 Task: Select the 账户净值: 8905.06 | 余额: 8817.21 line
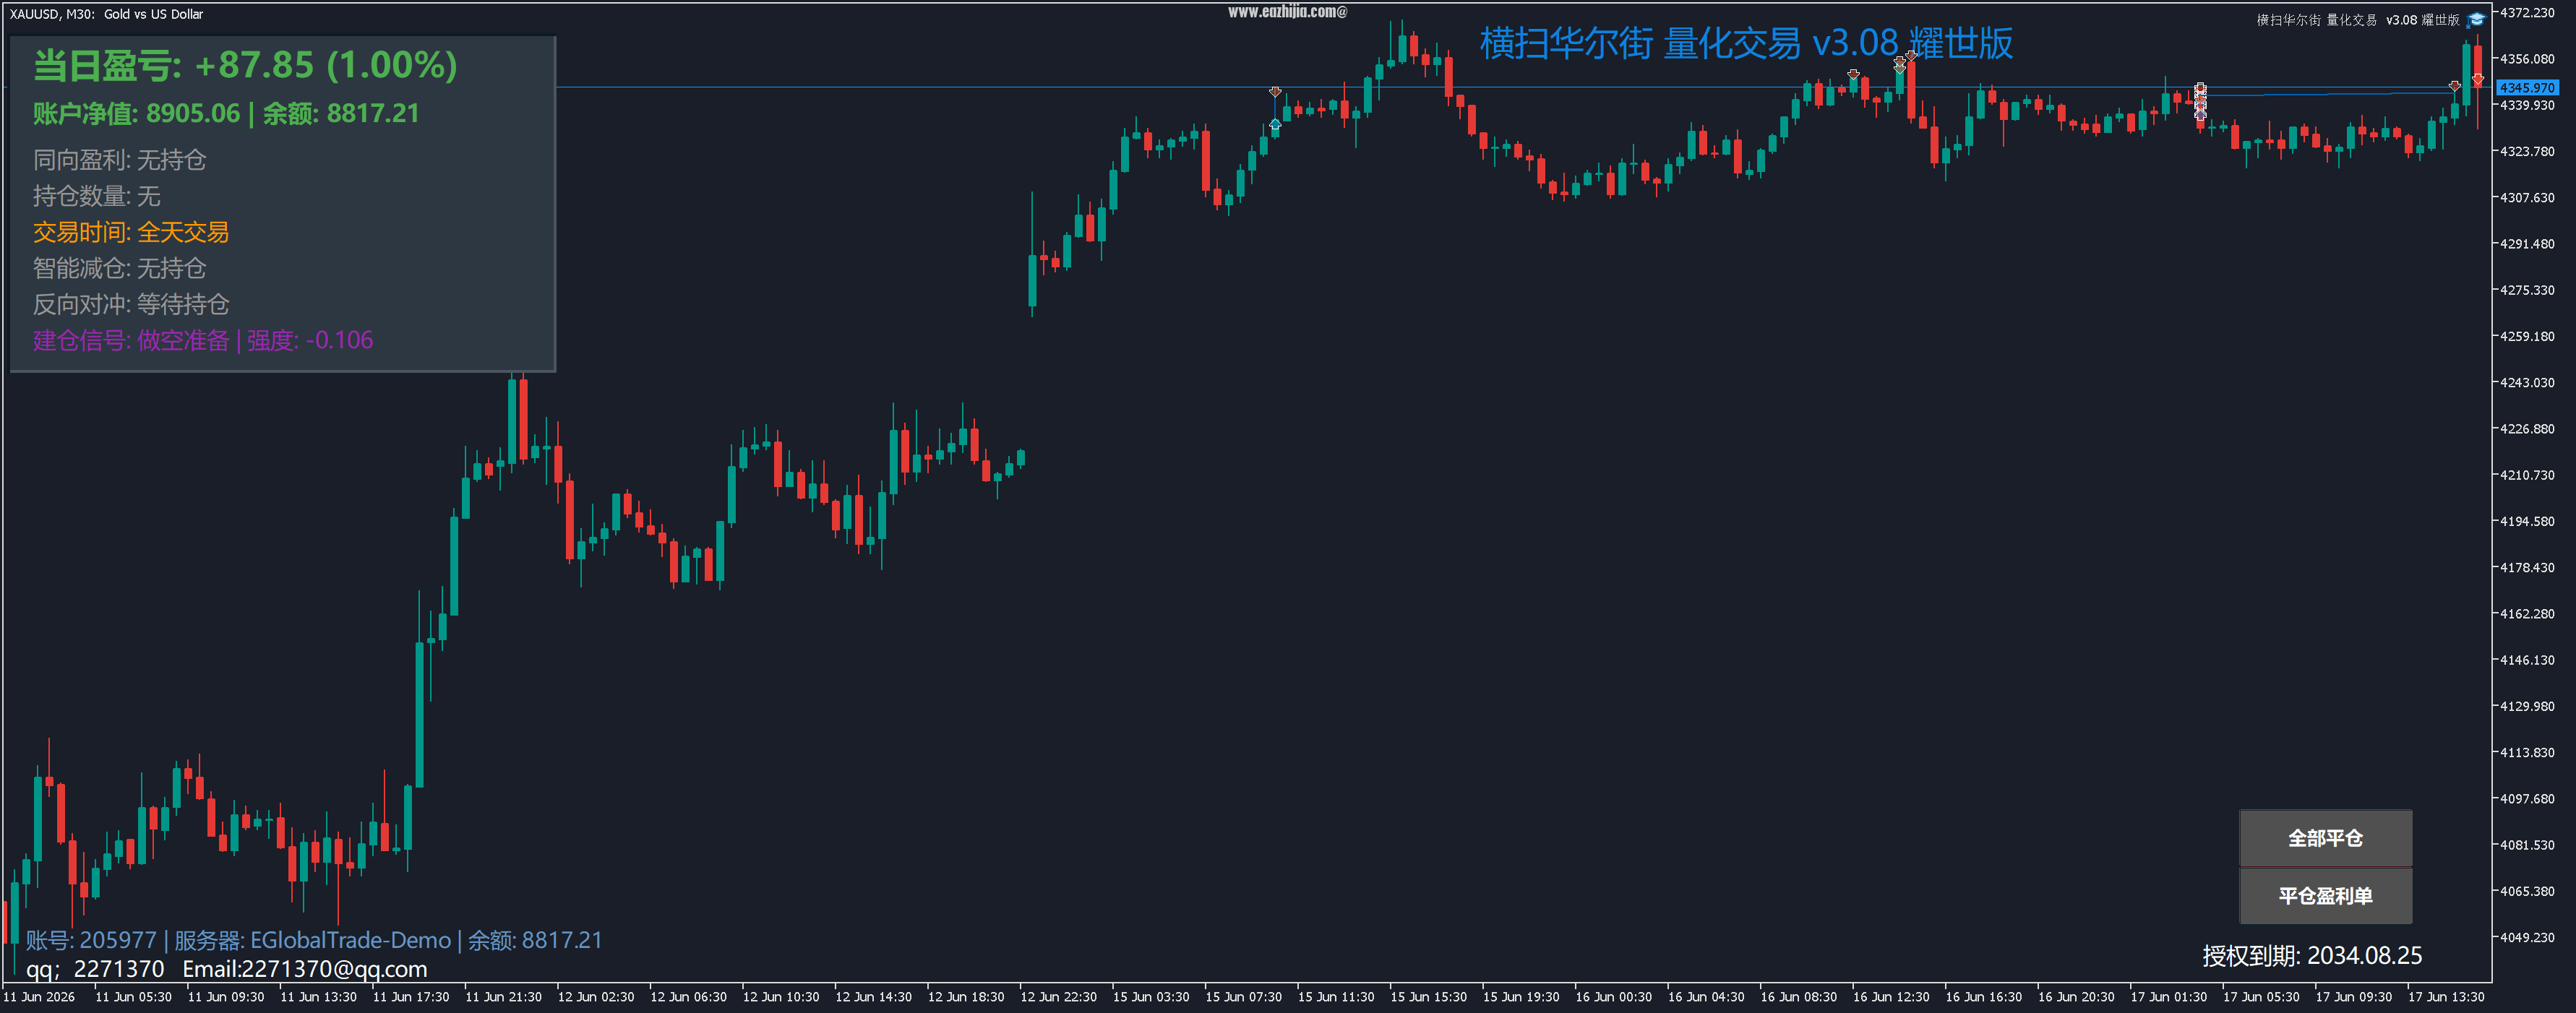[x=226, y=113]
